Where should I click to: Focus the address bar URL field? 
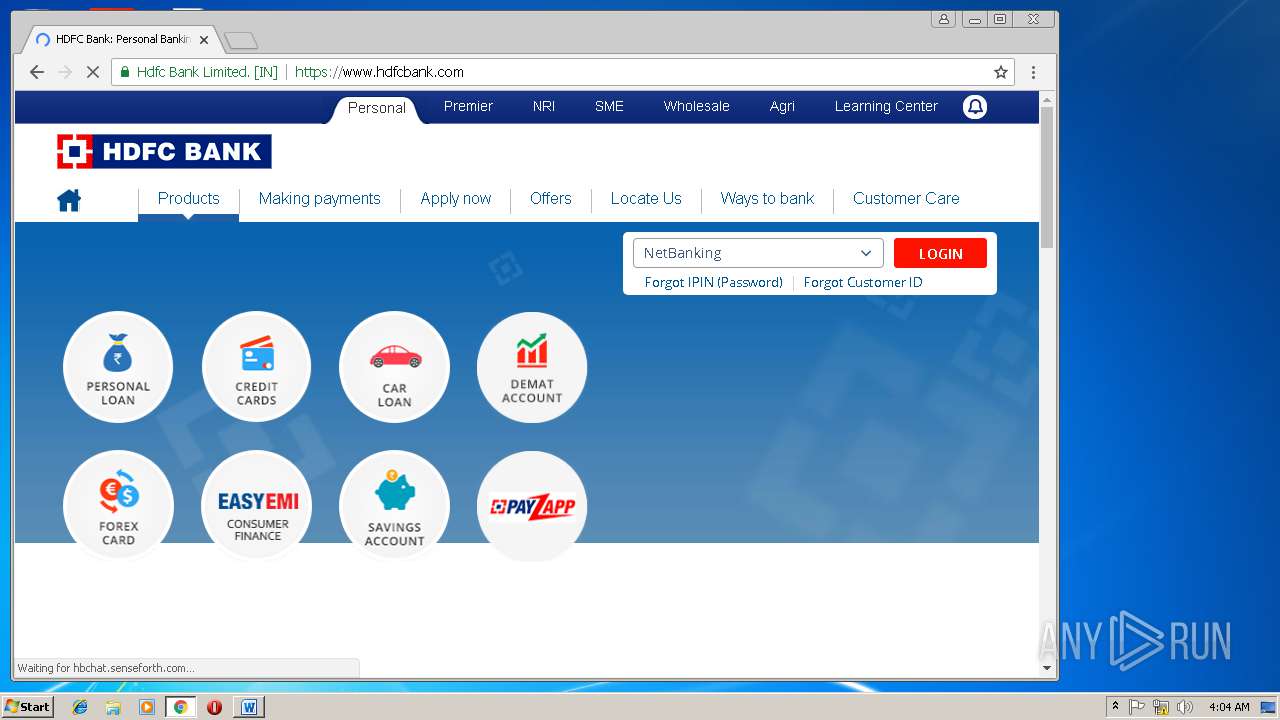point(640,72)
